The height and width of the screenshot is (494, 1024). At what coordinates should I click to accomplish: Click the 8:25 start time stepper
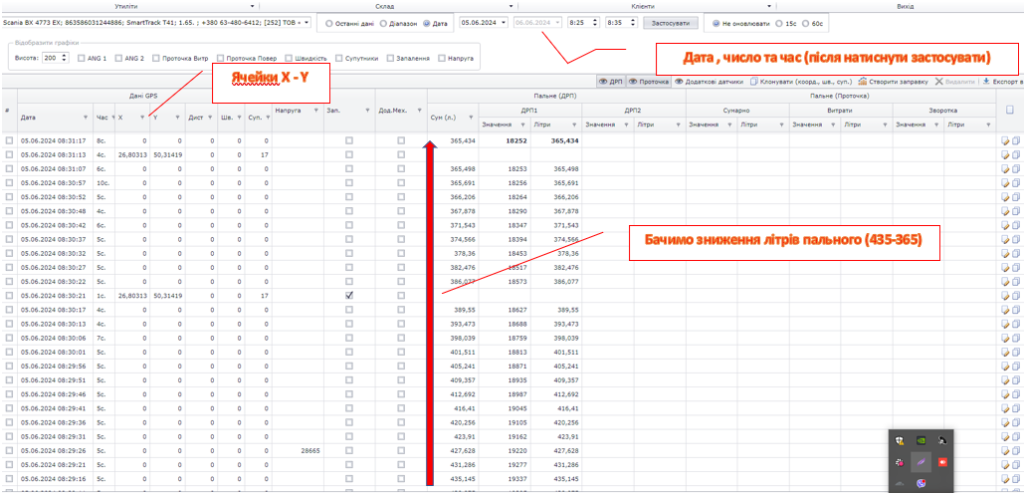[594, 22]
